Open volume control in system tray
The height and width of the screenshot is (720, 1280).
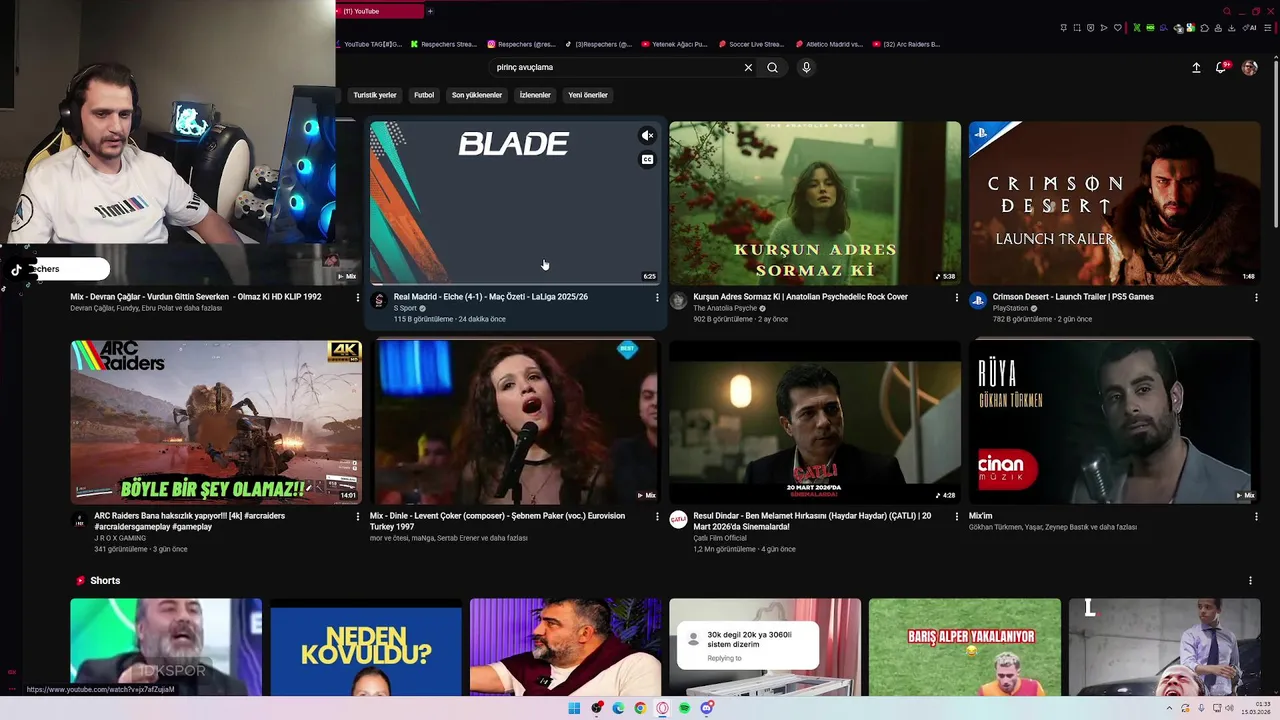click(x=1229, y=708)
